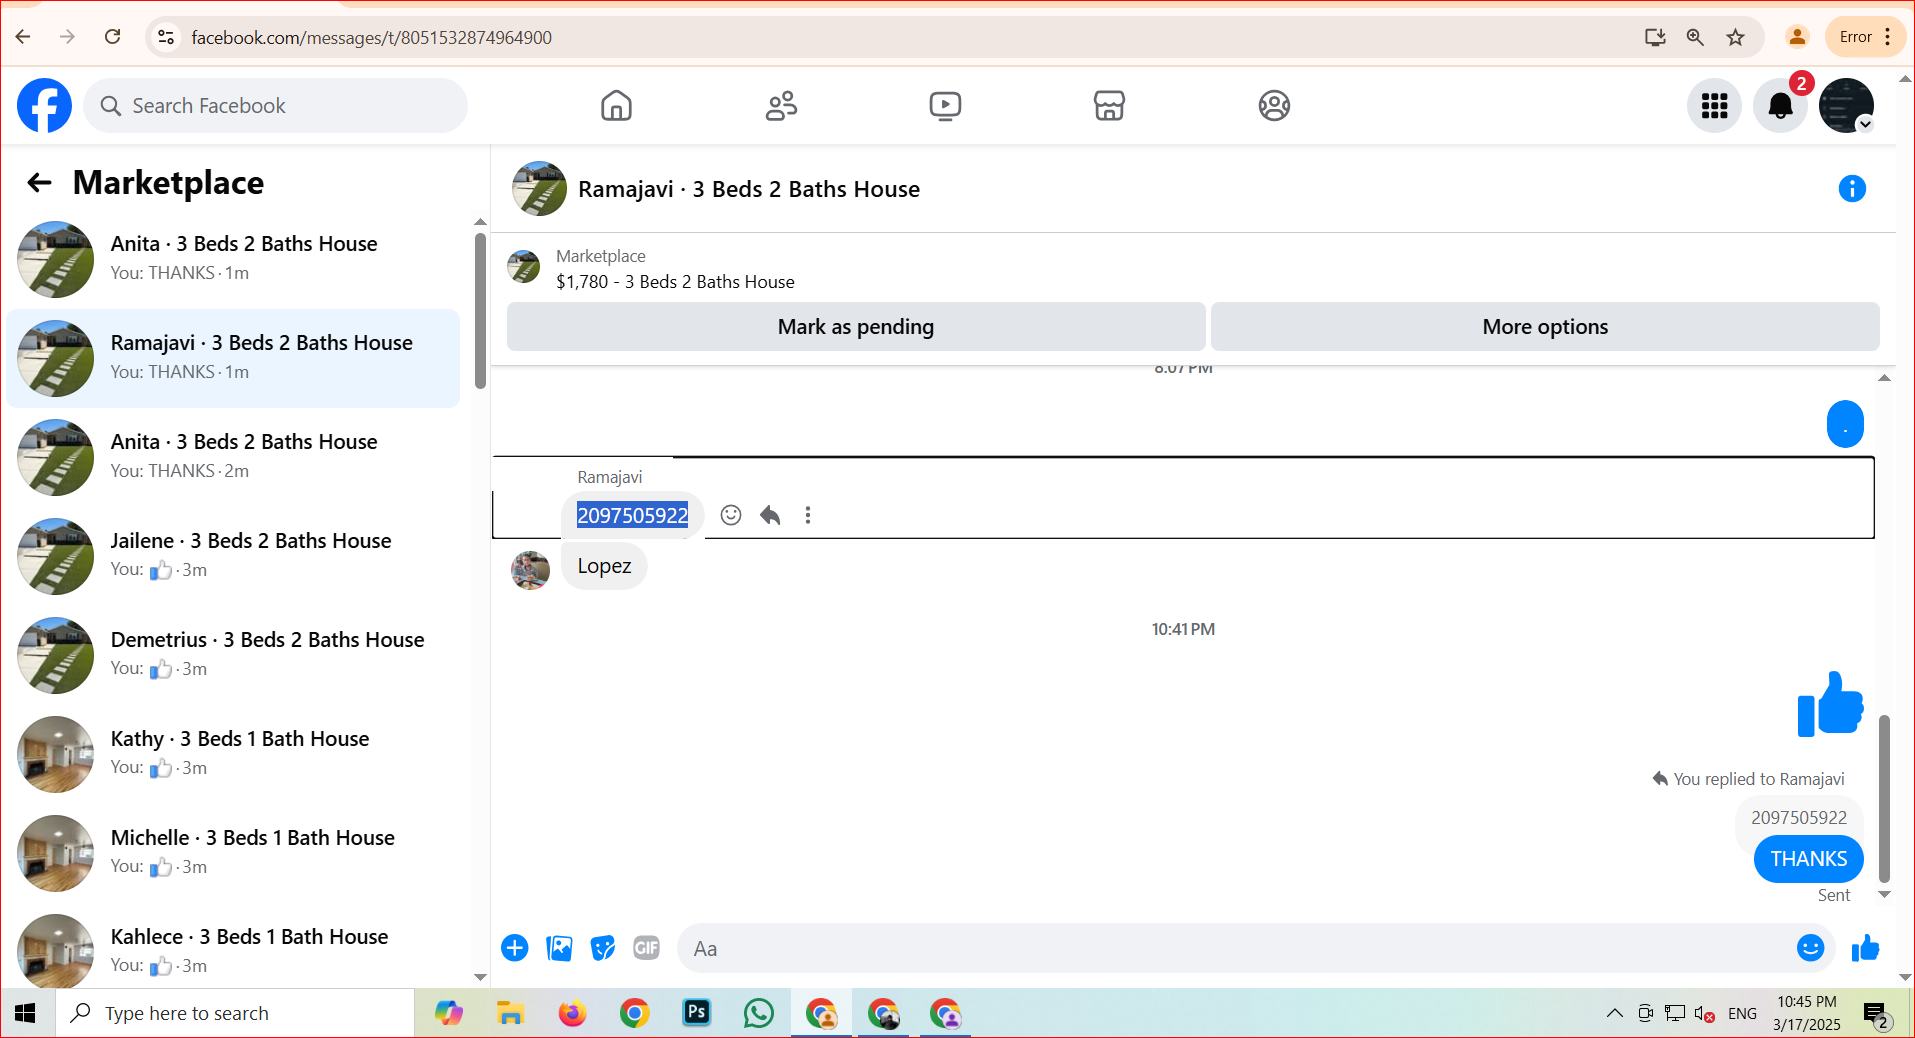The width and height of the screenshot is (1915, 1038).
Task: Open Anita conversation sent 1m ago
Action: click(x=233, y=259)
